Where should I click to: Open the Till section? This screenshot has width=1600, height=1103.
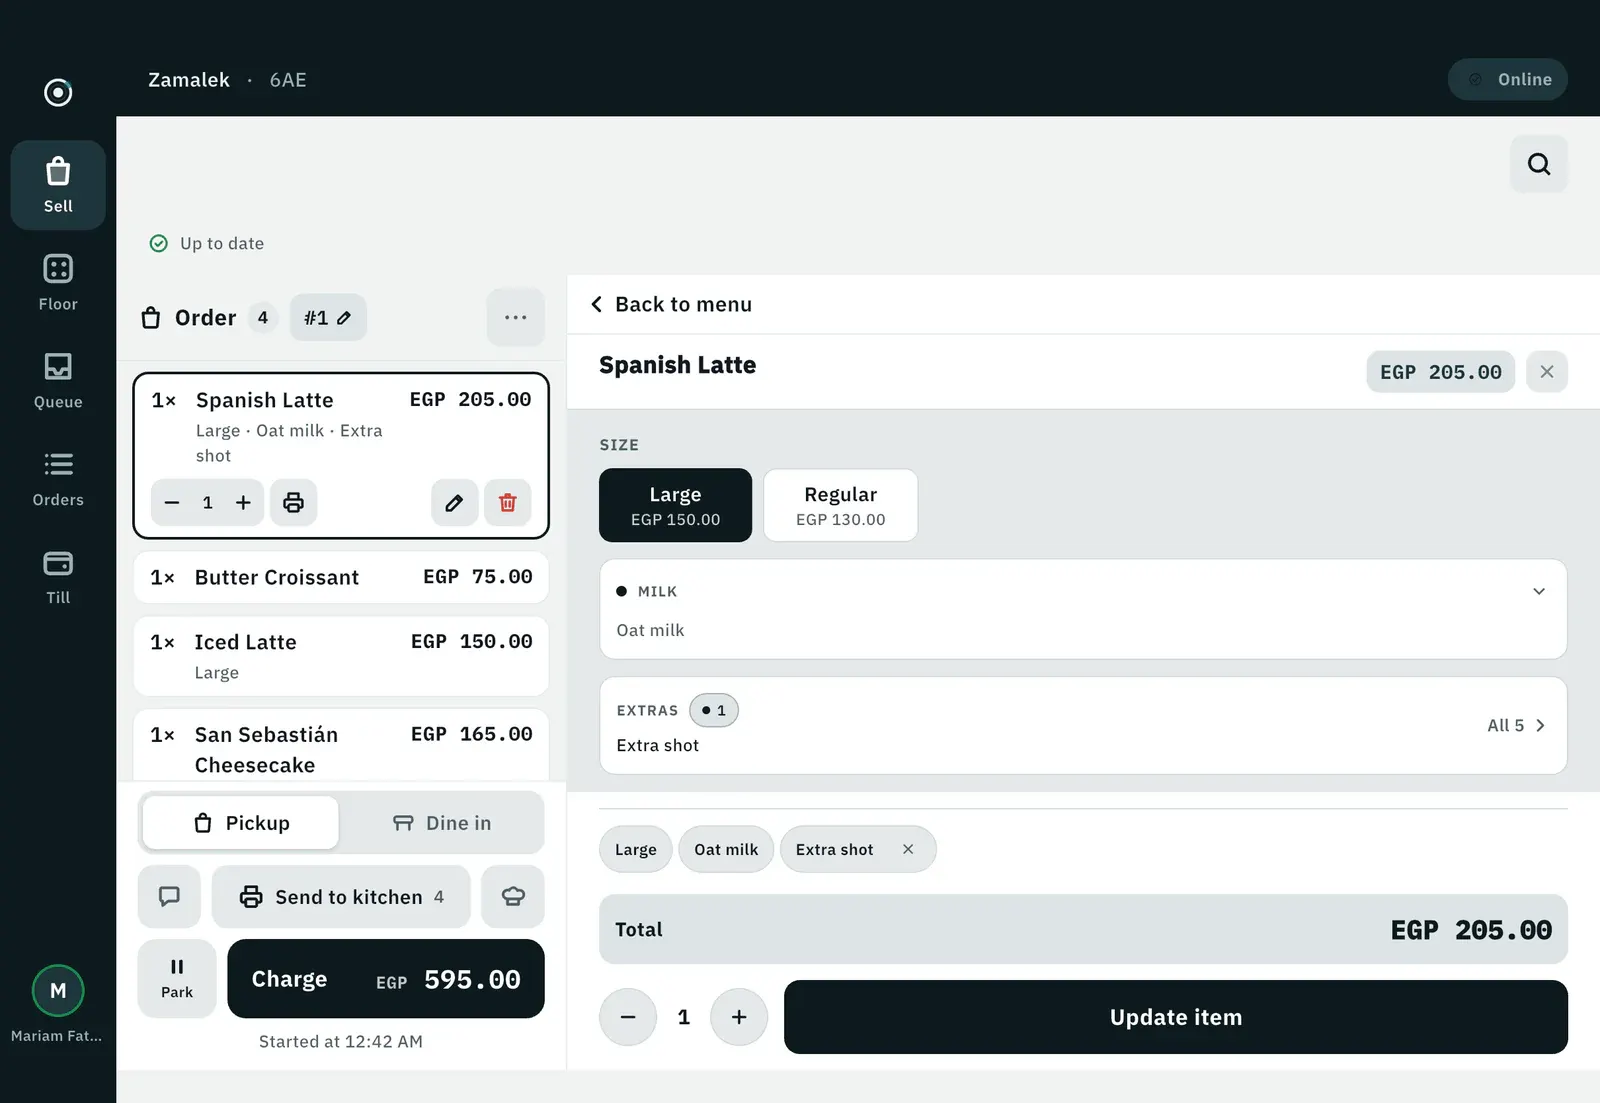[x=58, y=577]
